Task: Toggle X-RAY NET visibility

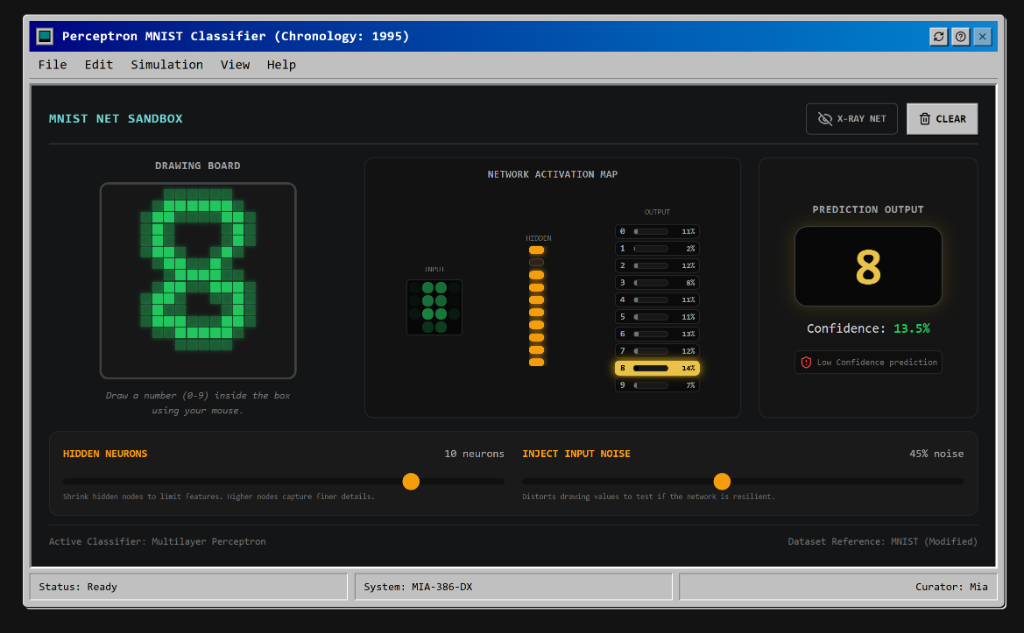Action: click(x=852, y=119)
